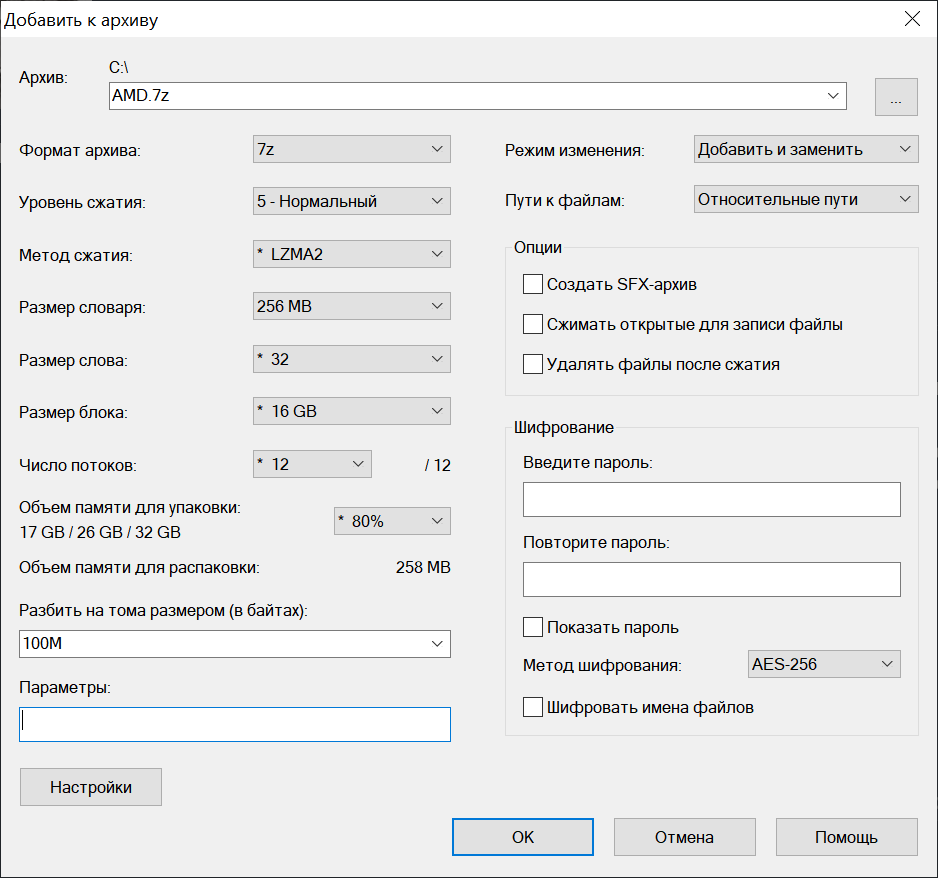Expand the Уровень сжатия dropdown
938x878 pixels.
(351, 201)
